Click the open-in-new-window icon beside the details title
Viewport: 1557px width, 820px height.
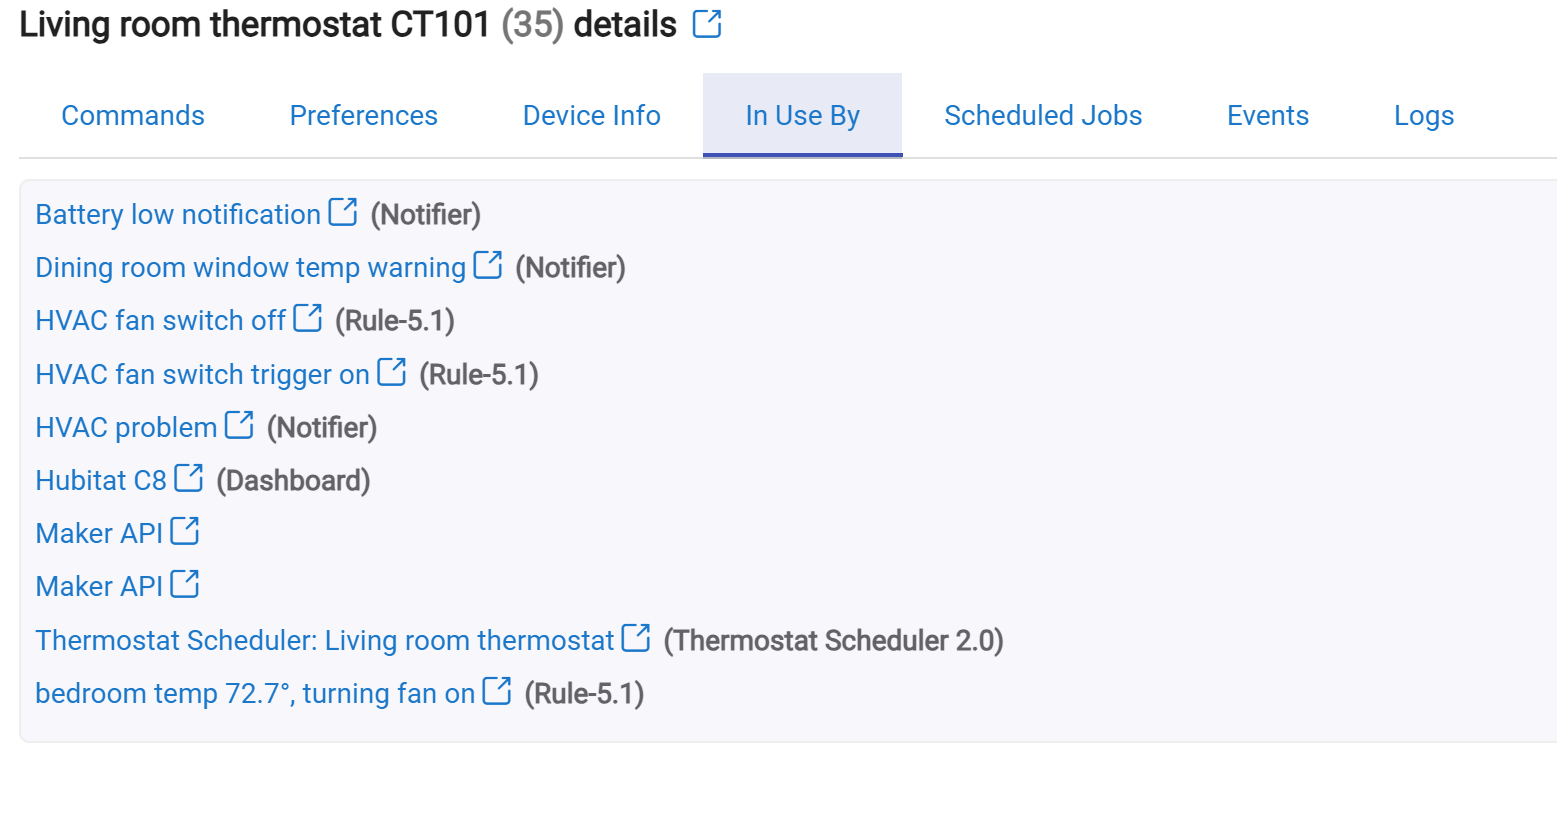(x=707, y=24)
